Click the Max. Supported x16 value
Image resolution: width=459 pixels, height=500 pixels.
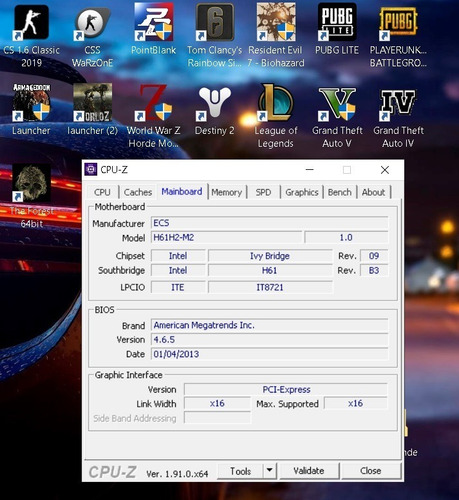tap(356, 404)
